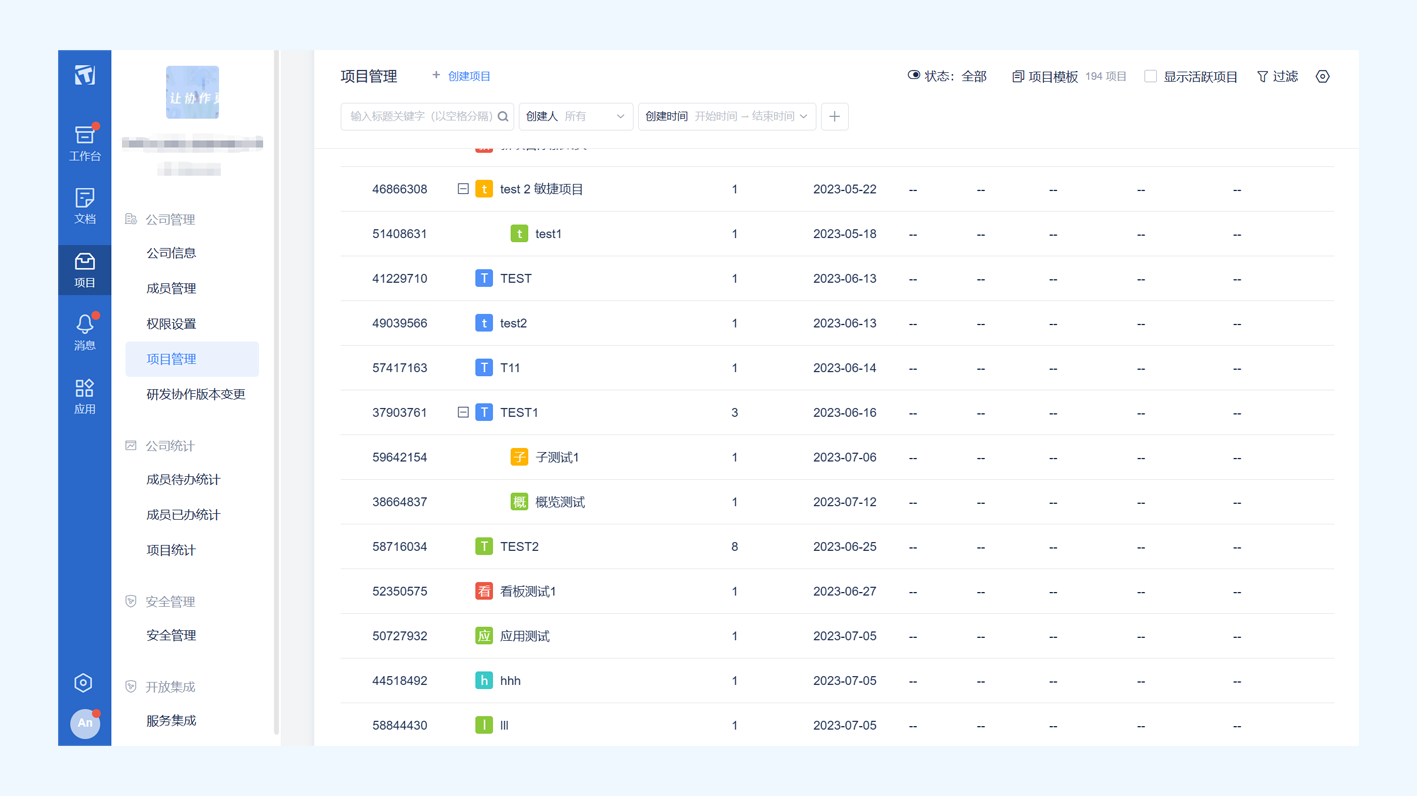Click the search magnifier icon
1417x796 pixels.
(x=503, y=117)
